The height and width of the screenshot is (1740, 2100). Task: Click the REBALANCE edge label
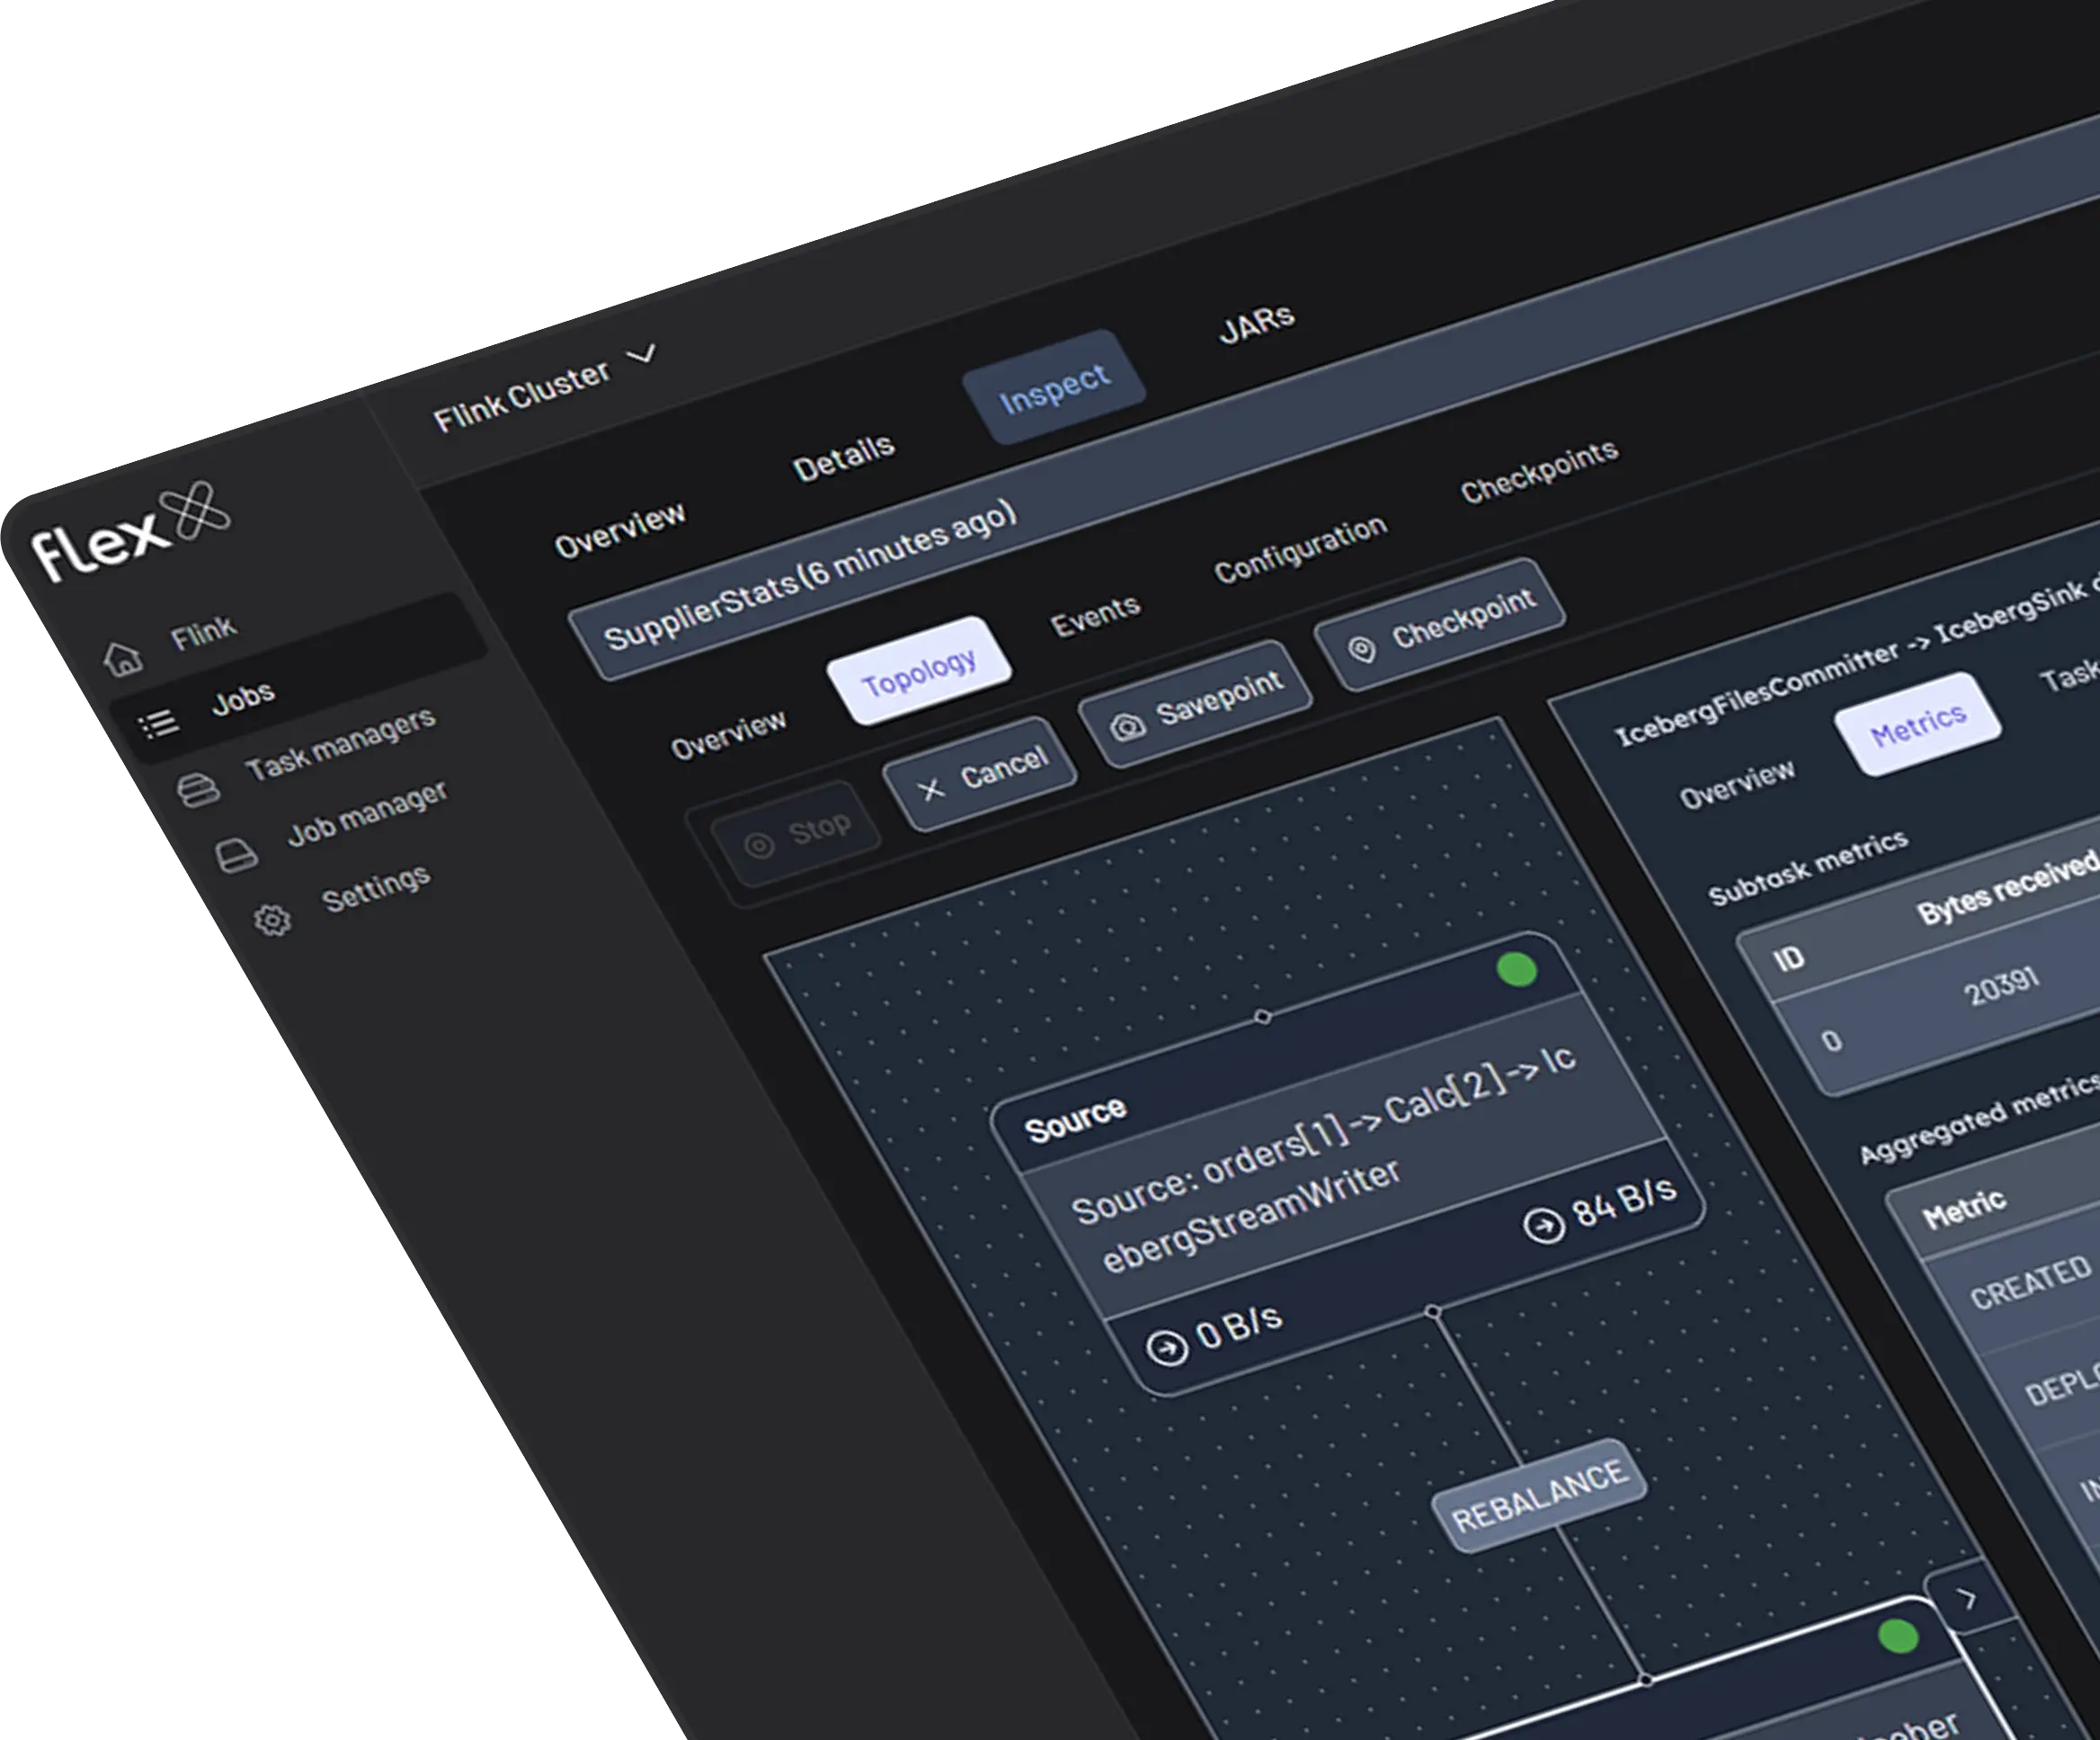(x=1539, y=1496)
